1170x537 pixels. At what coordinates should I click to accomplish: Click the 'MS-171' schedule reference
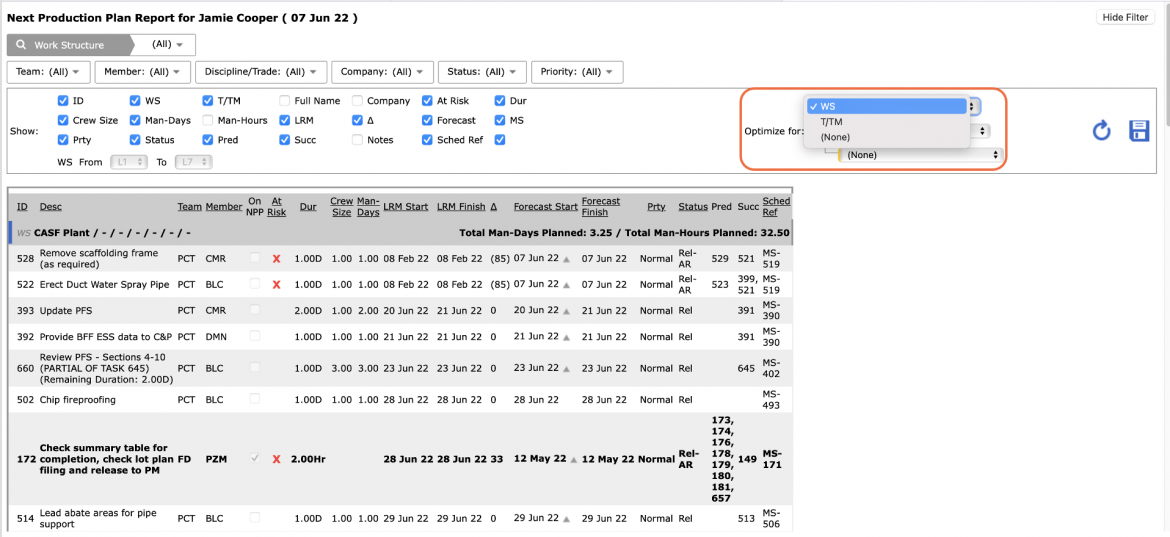tap(772, 459)
